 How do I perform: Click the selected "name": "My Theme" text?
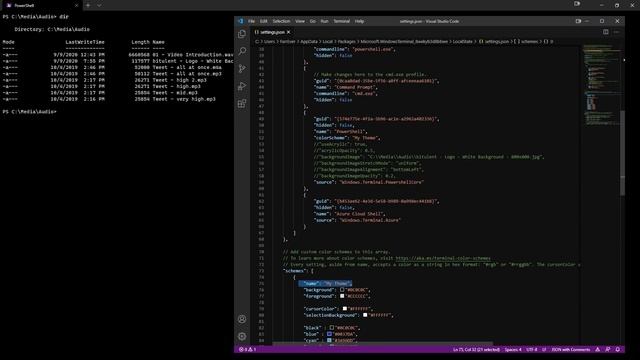pyautogui.click(x=325, y=283)
